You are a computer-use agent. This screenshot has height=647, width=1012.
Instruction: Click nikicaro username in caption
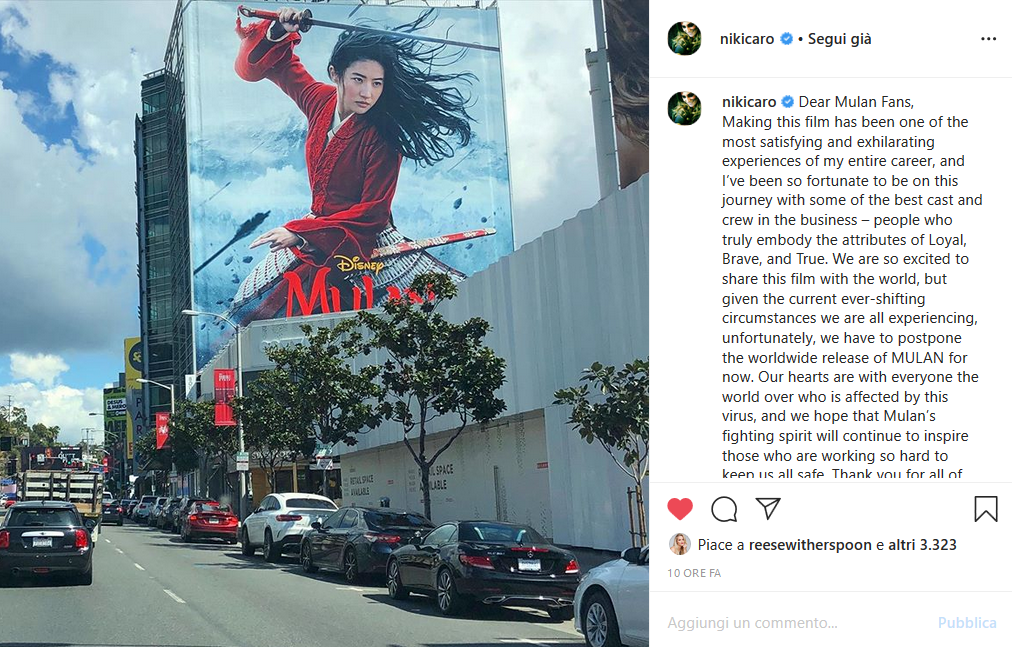[x=749, y=101]
